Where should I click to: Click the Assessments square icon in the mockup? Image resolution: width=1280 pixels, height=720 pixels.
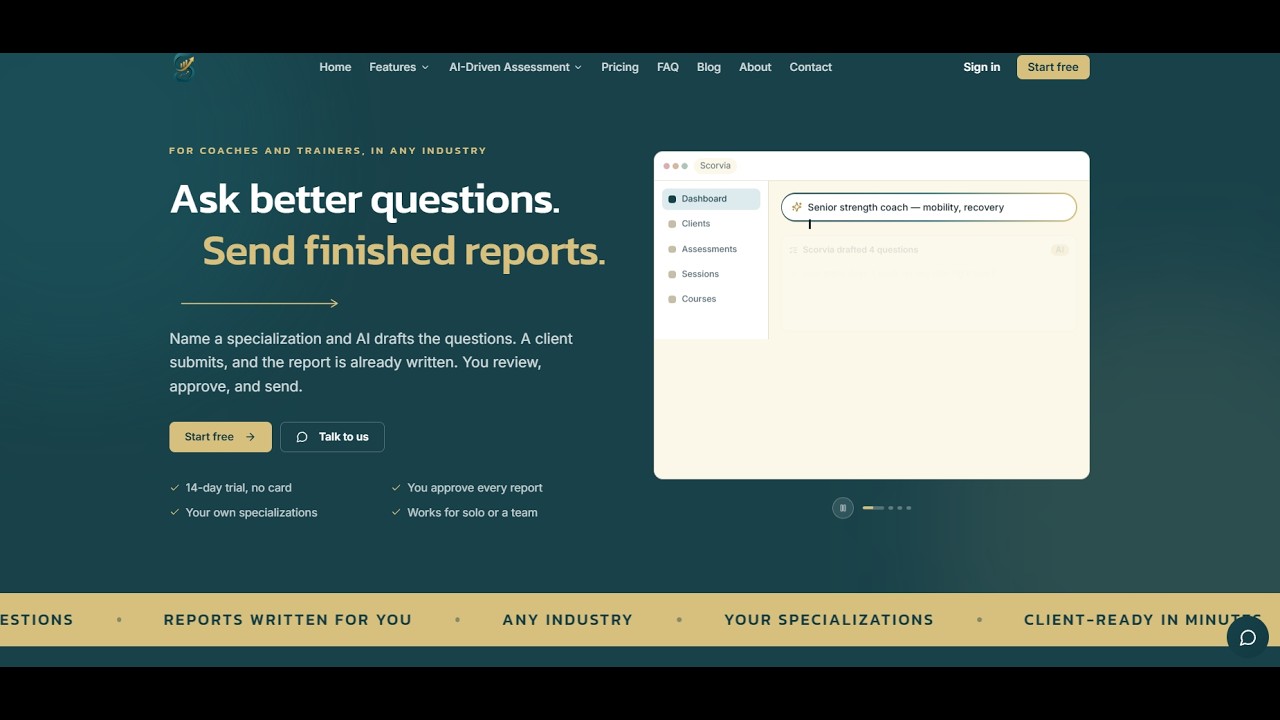point(672,249)
